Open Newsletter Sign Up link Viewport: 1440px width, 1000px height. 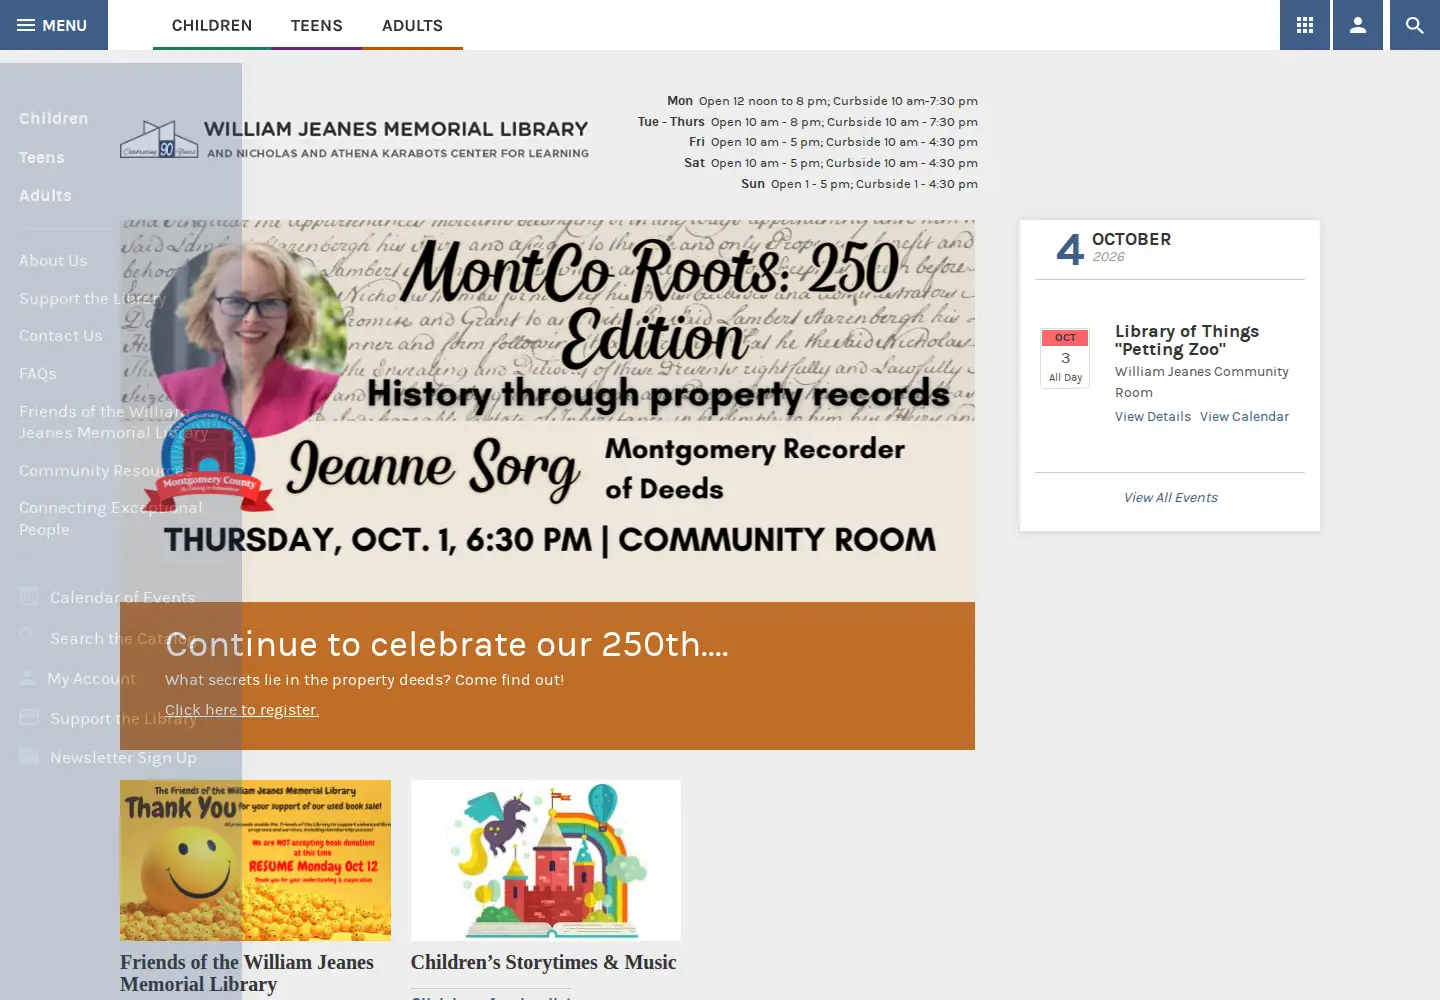pyautogui.click(x=123, y=758)
